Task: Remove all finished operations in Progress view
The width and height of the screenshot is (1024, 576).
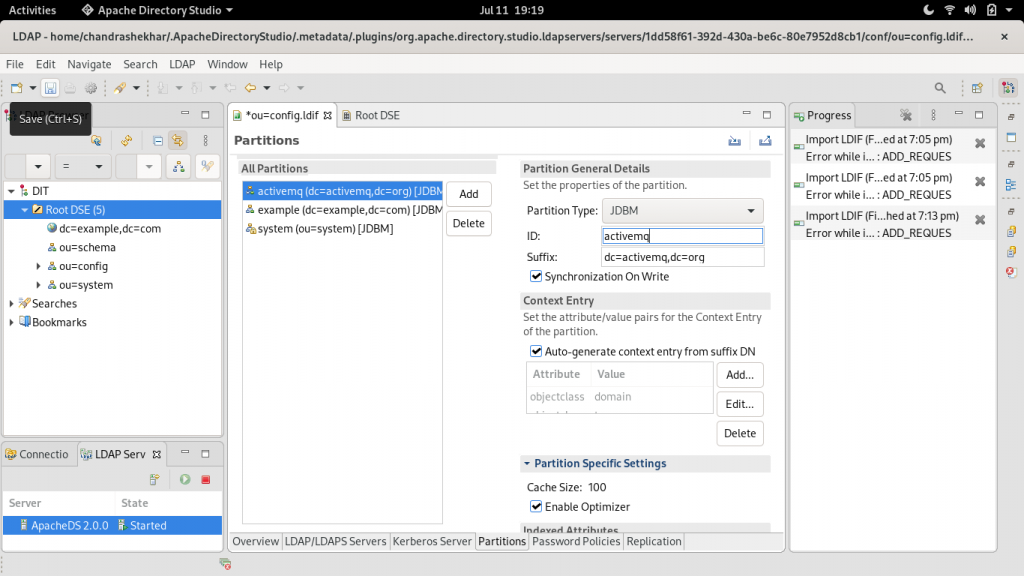Action: pyautogui.click(x=906, y=115)
